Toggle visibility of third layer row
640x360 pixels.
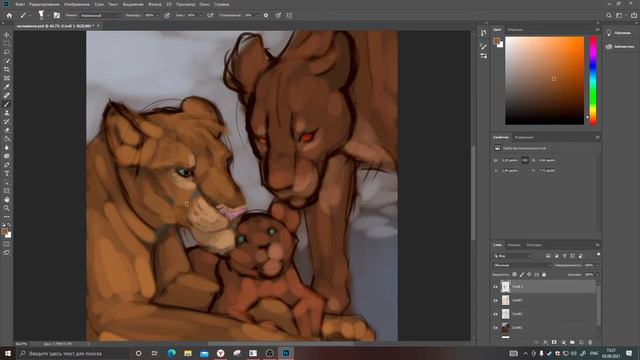(496, 314)
